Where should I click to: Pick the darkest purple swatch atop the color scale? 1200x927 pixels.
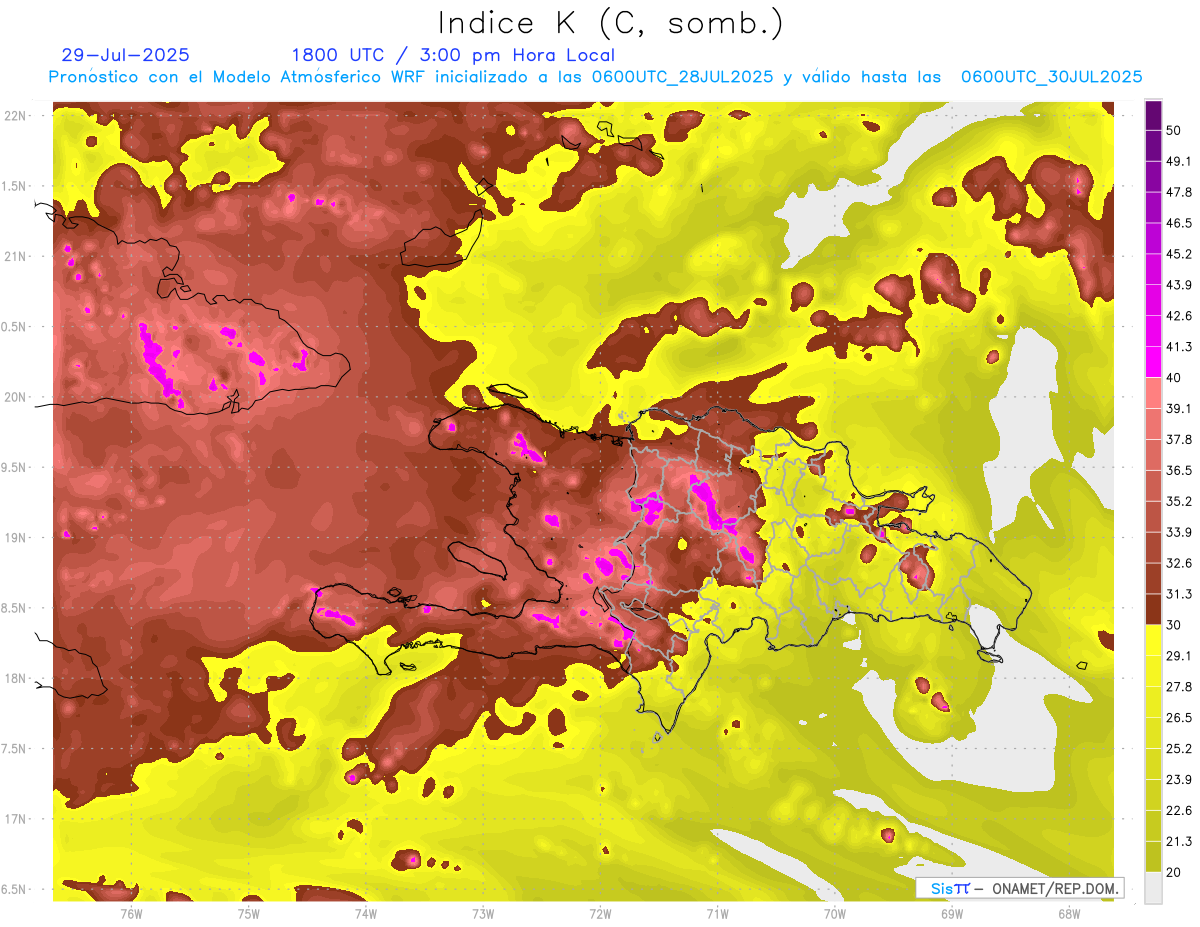(1153, 115)
